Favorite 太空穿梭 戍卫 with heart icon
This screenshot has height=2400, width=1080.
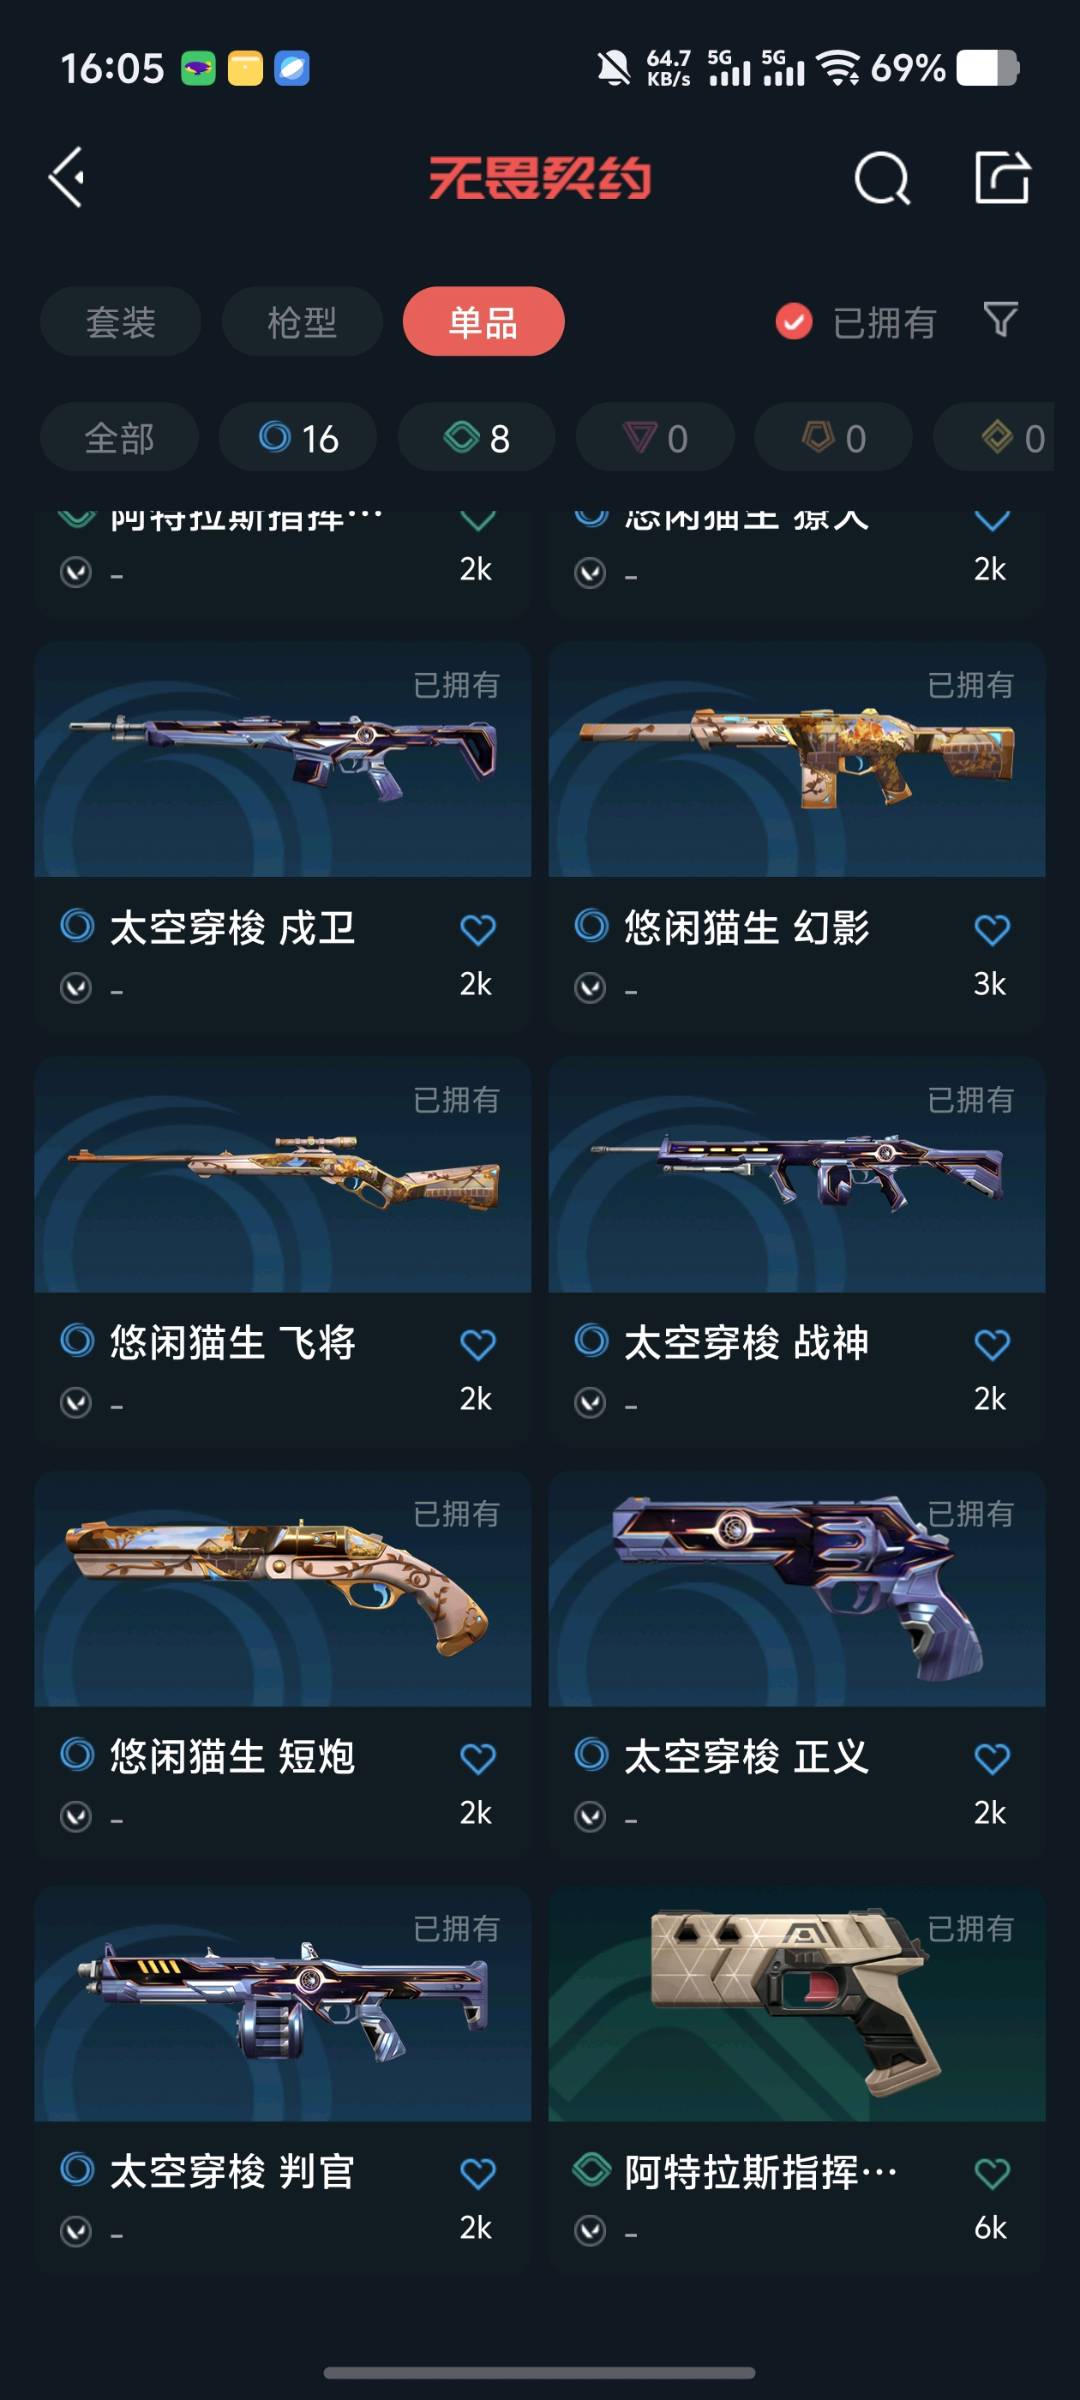(x=478, y=930)
